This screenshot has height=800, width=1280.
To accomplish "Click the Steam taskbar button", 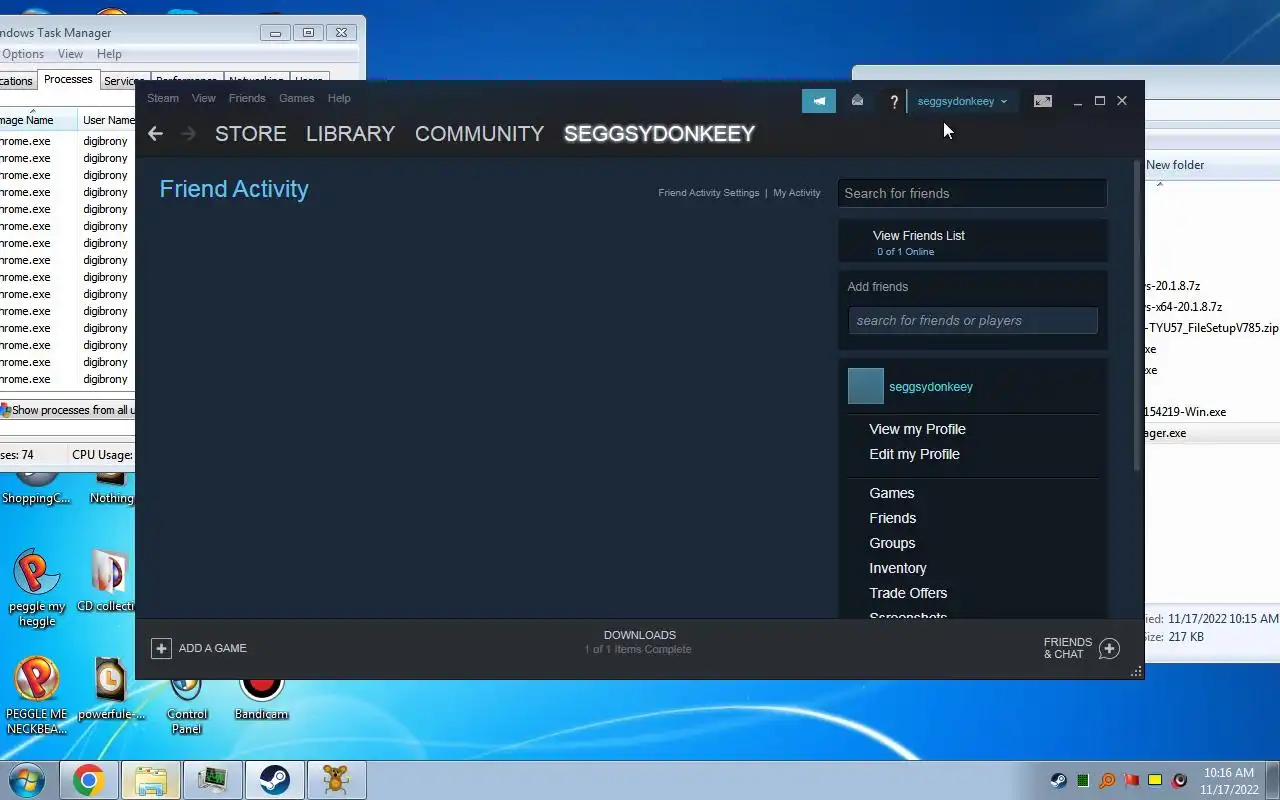I will [274, 780].
